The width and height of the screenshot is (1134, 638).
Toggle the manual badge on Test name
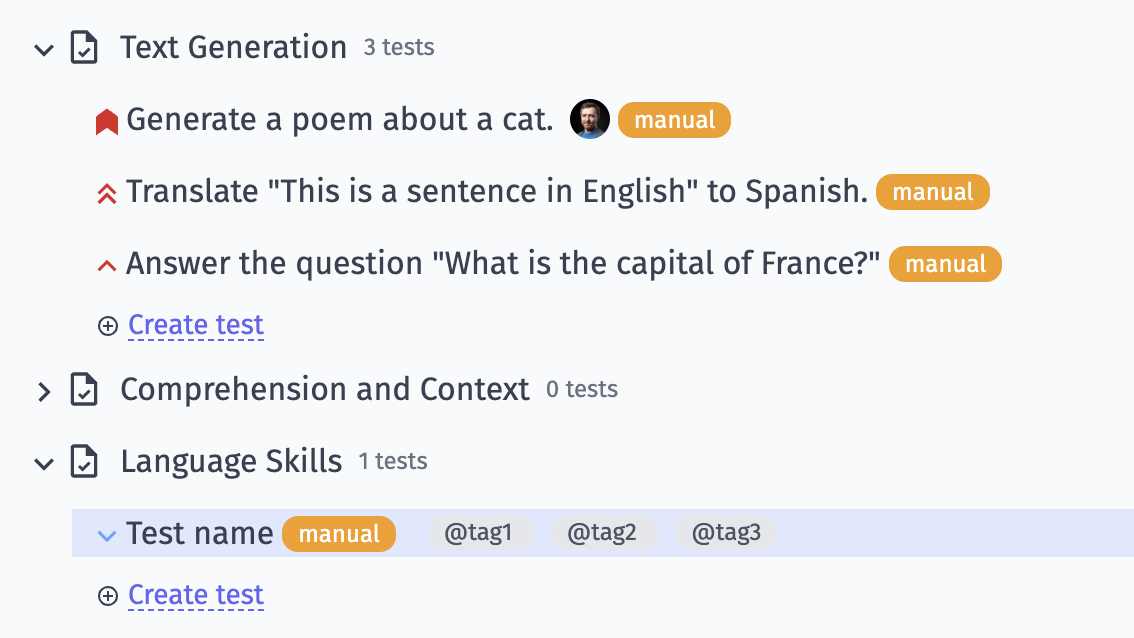tap(338, 533)
